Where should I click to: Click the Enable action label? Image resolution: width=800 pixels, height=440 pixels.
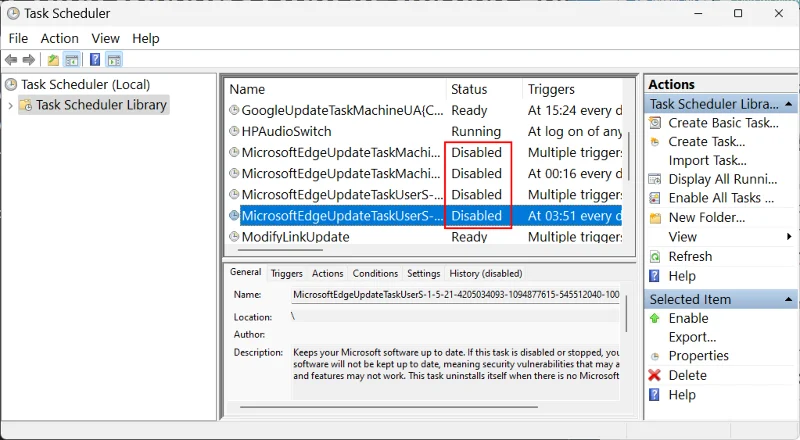688,319
